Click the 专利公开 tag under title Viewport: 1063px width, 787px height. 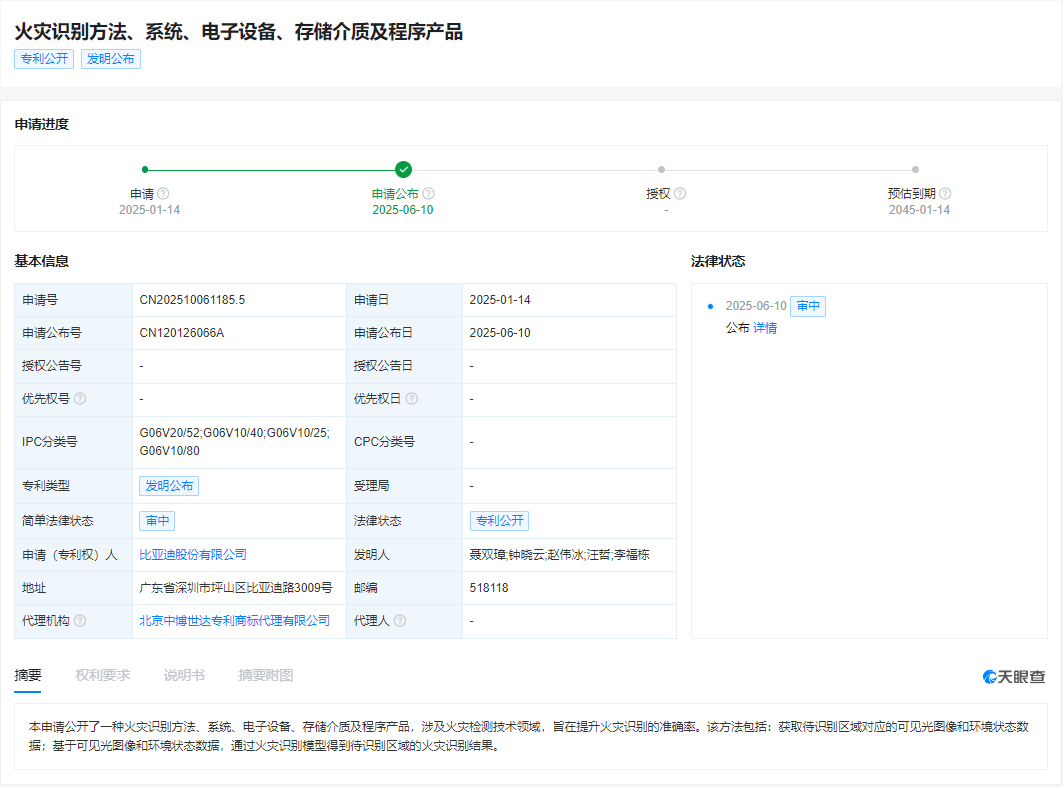coord(44,59)
